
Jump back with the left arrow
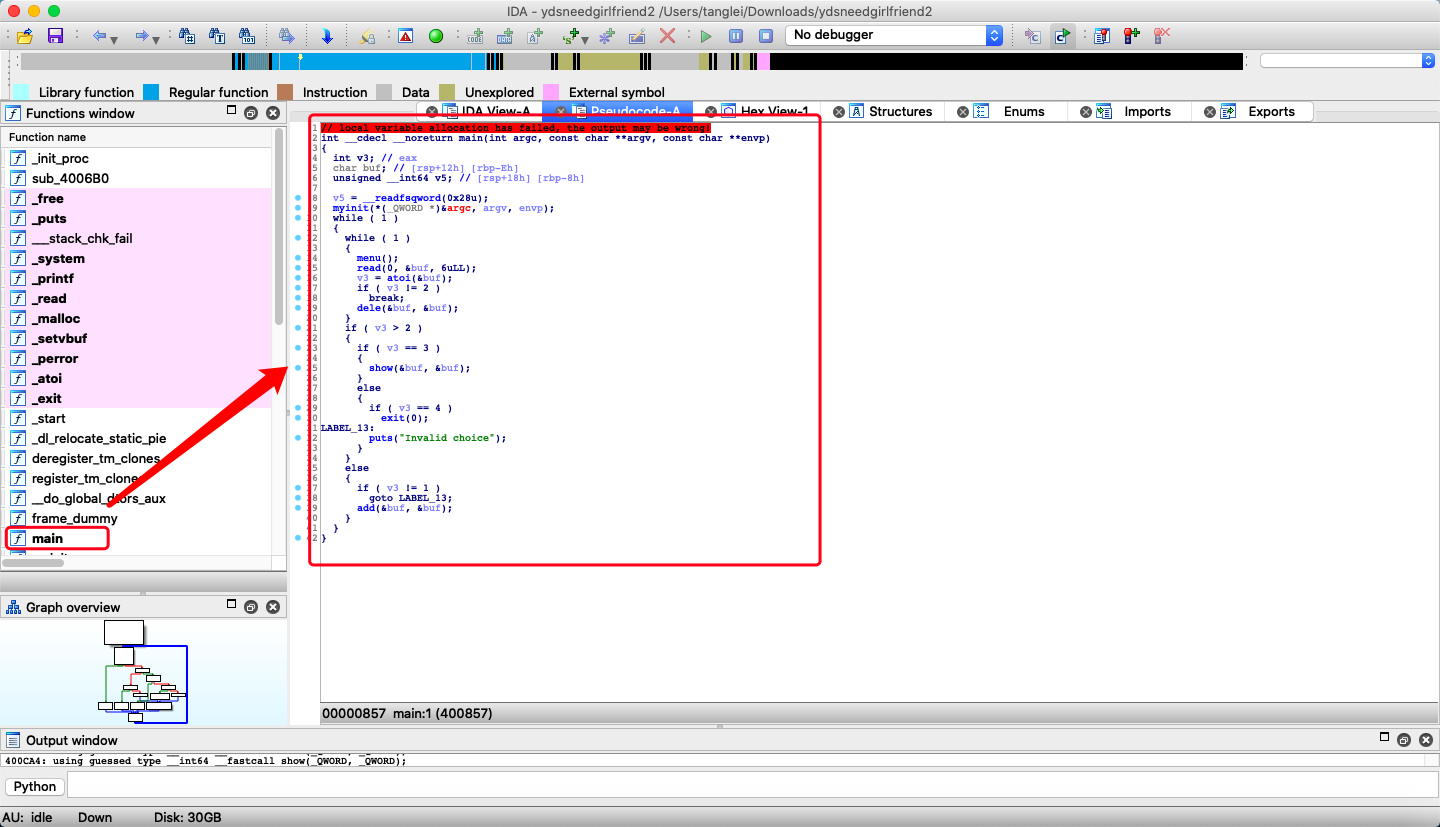tap(99, 36)
